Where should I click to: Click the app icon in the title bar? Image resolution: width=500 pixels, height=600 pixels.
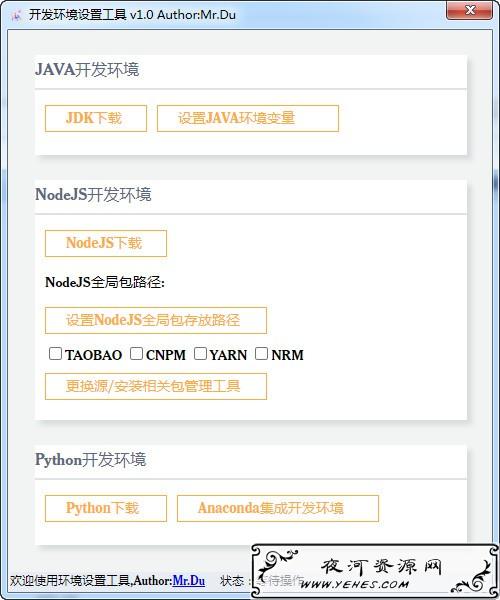pos(16,15)
